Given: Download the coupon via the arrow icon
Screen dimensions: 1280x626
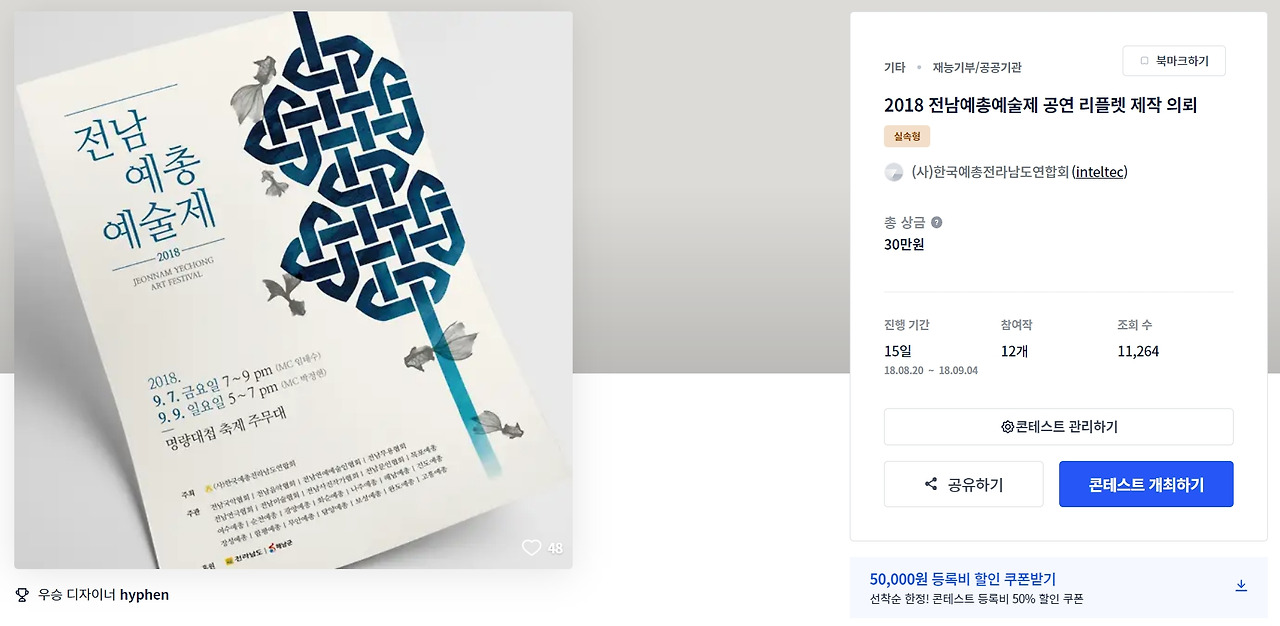Looking at the screenshot, I should pyautogui.click(x=1241, y=586).
